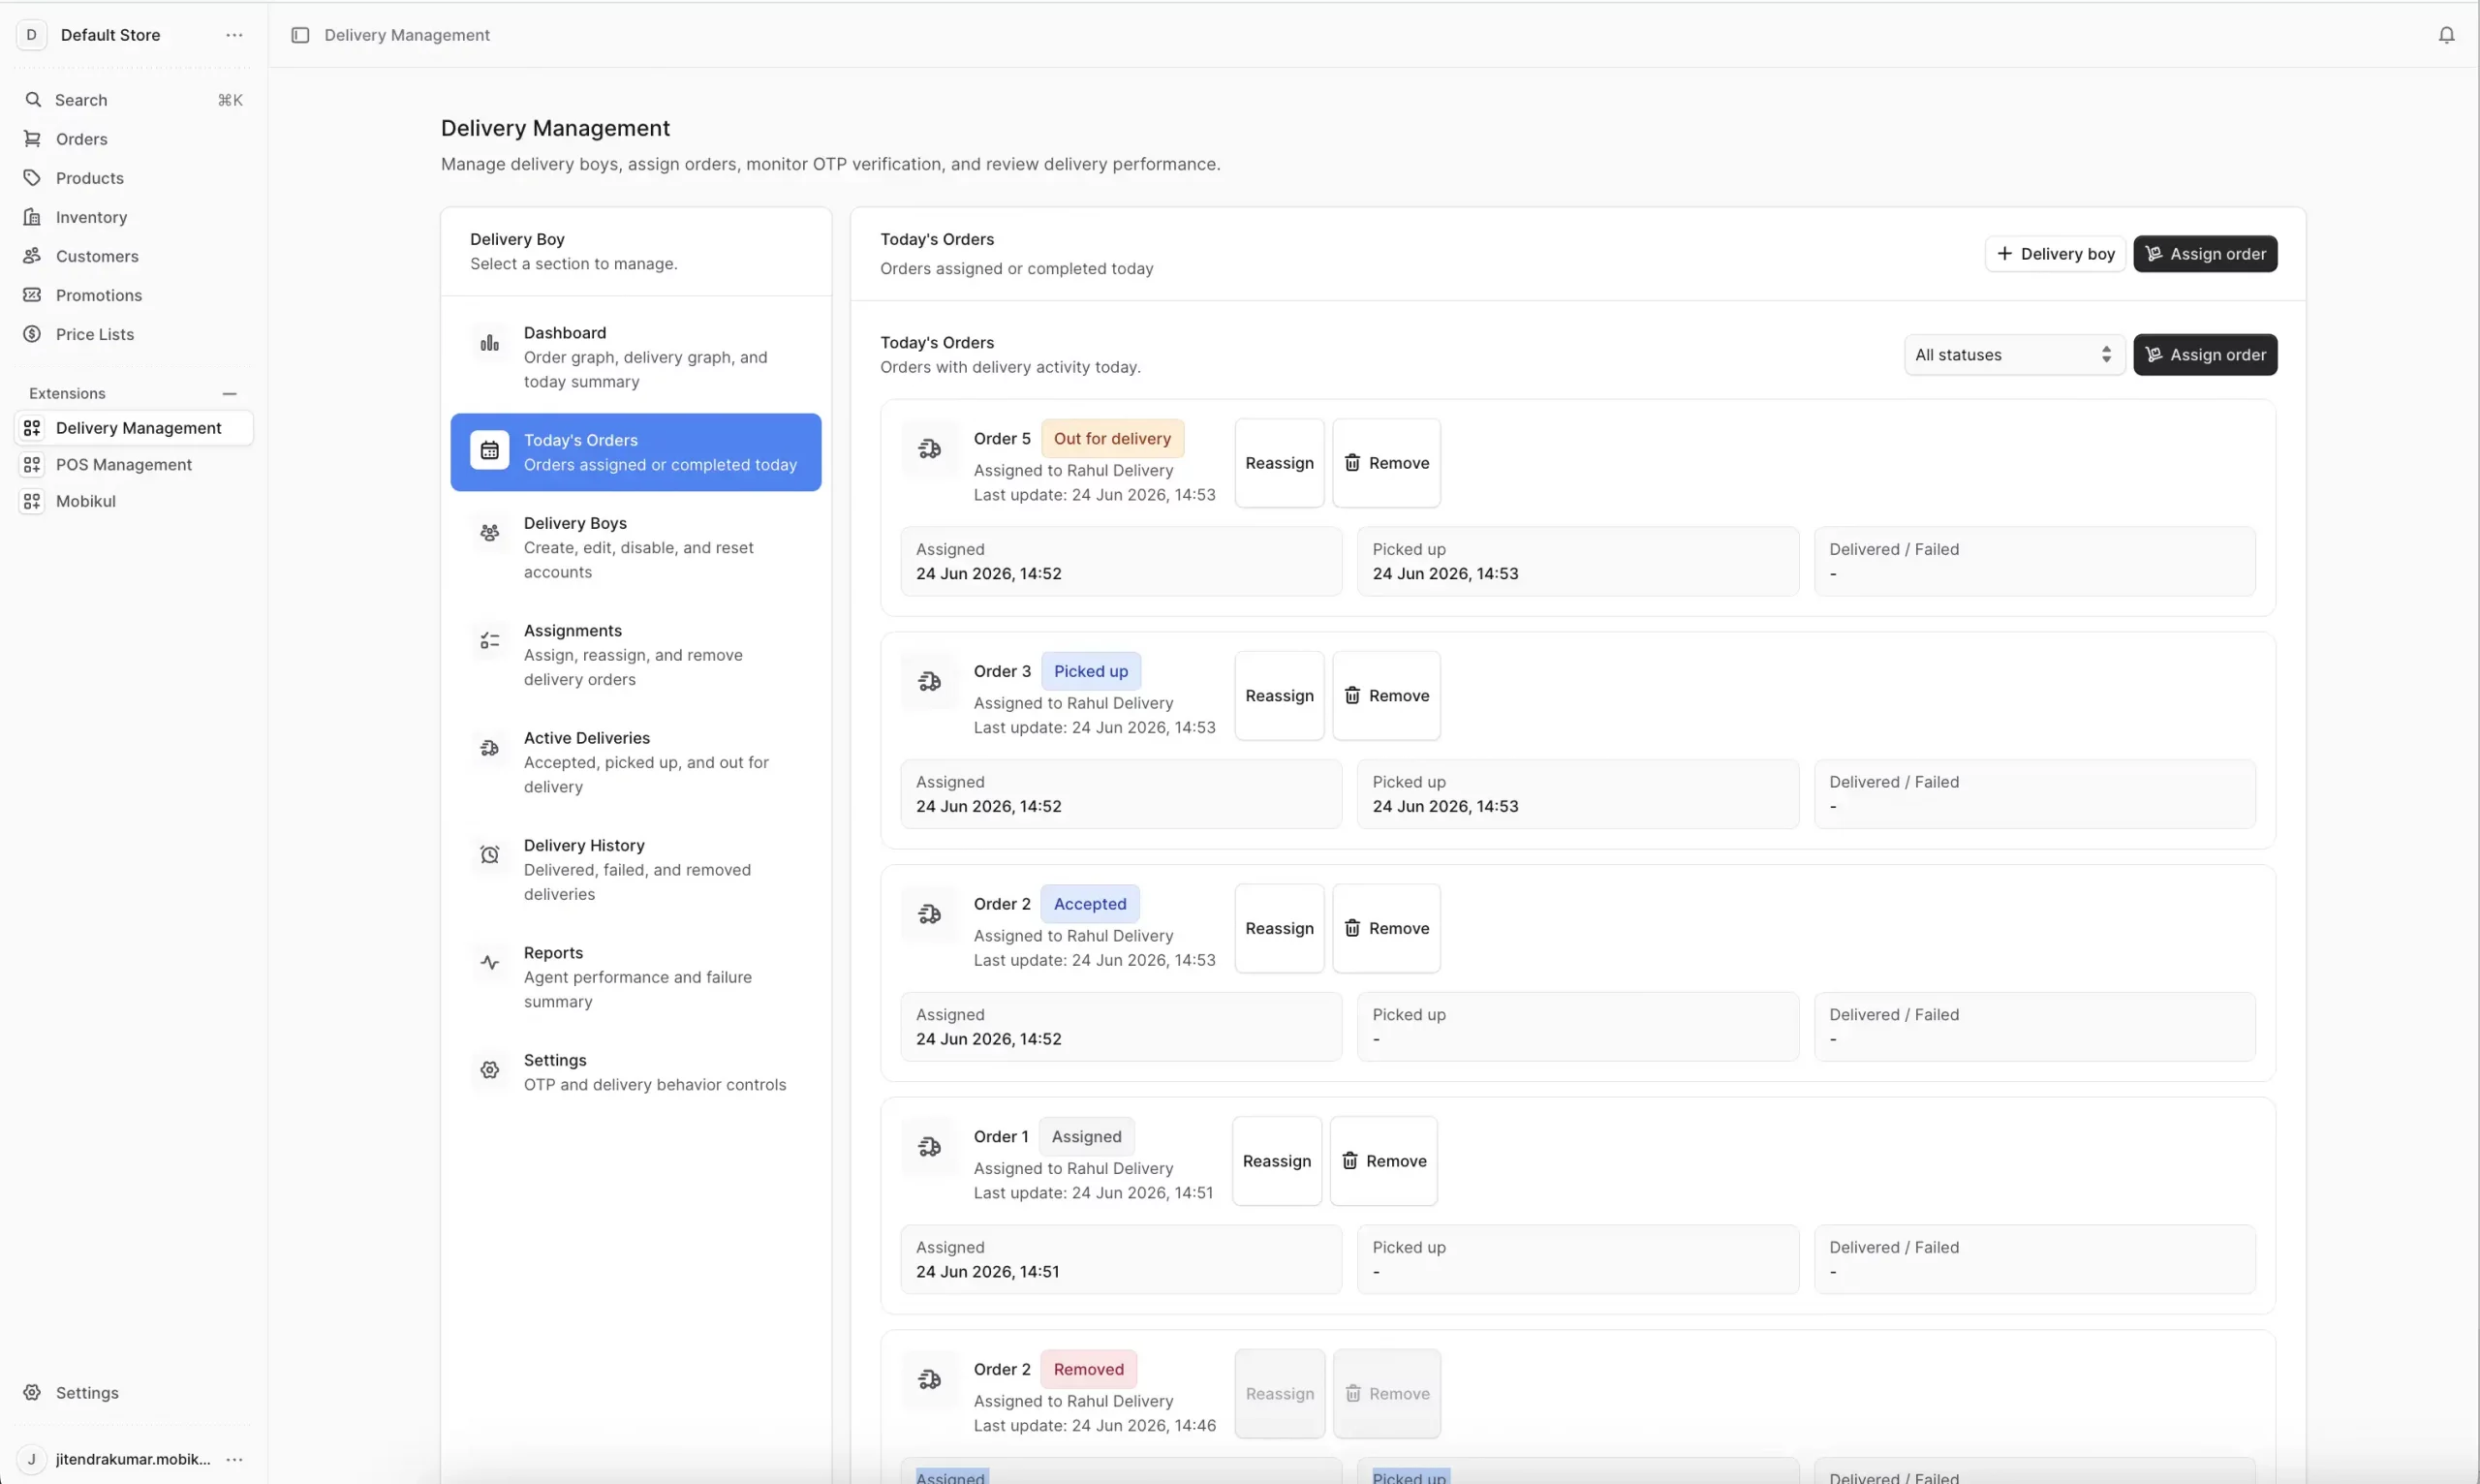Screen dimensions: 2480x1484
Task: Click the Active Deliveries scooter icon
Action: coord(489,749)
